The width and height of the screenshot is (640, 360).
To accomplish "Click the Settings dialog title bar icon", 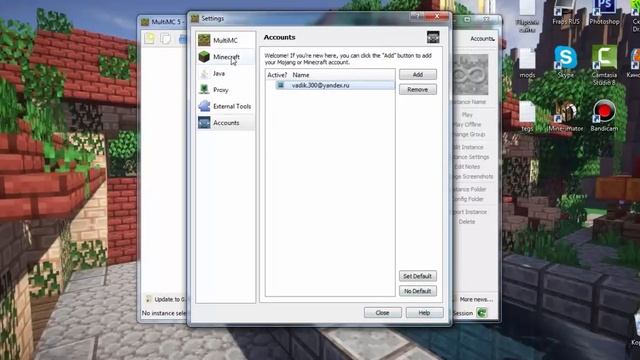I will (x=195, y=18).
